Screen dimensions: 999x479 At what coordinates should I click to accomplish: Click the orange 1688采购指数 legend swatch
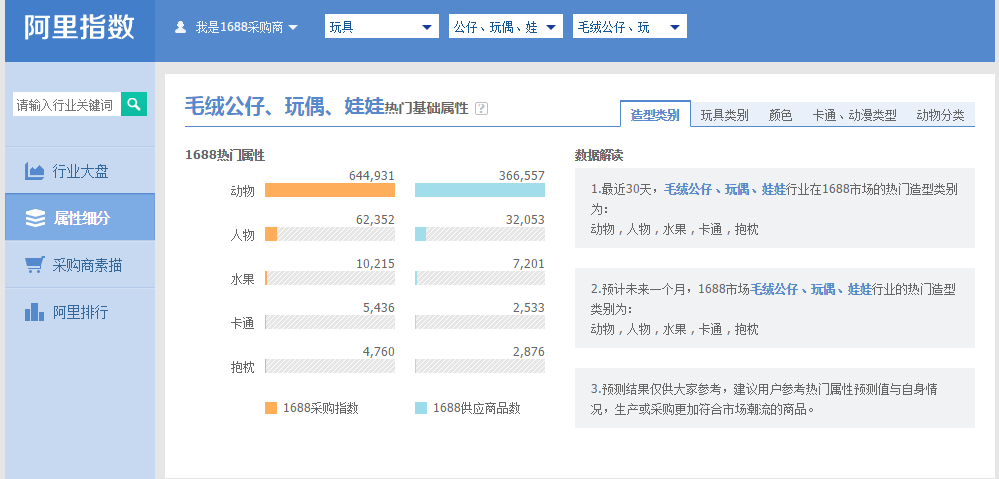[271, 408]
